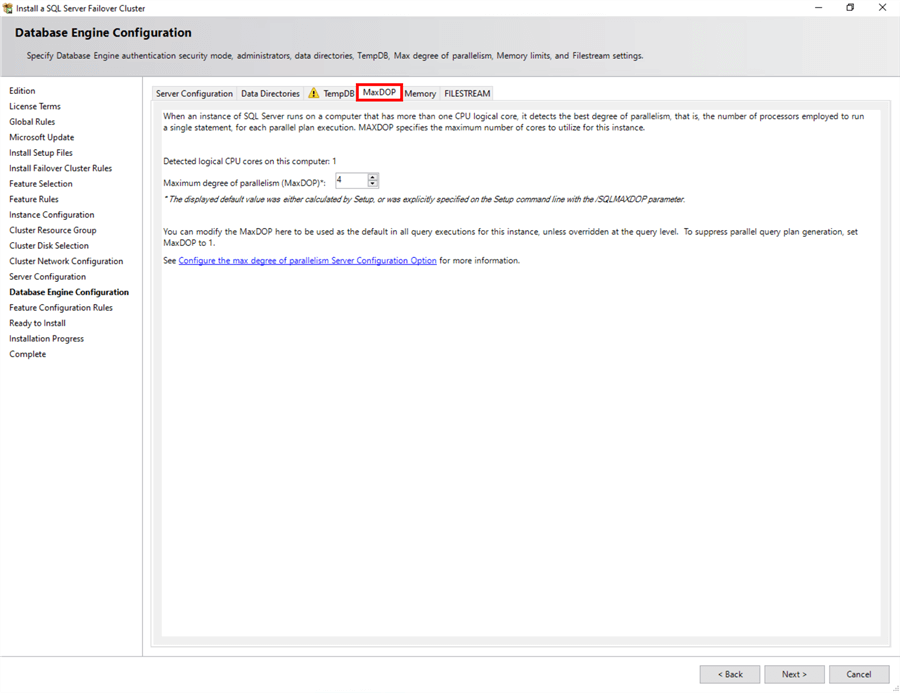Cancel the setup wizard
The image size is (900, 693).
coord(859,674)
